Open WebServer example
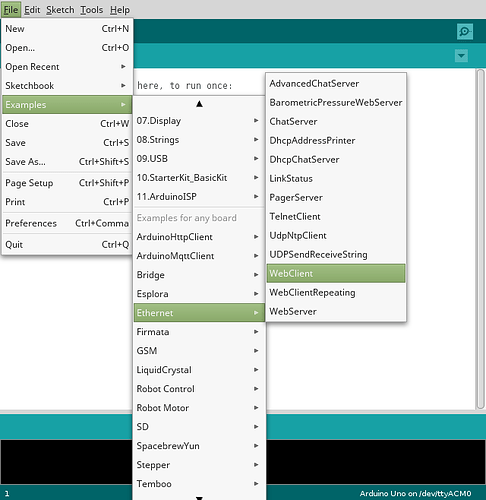This screenshot has width=486, height=500. (x=336, y=312)
